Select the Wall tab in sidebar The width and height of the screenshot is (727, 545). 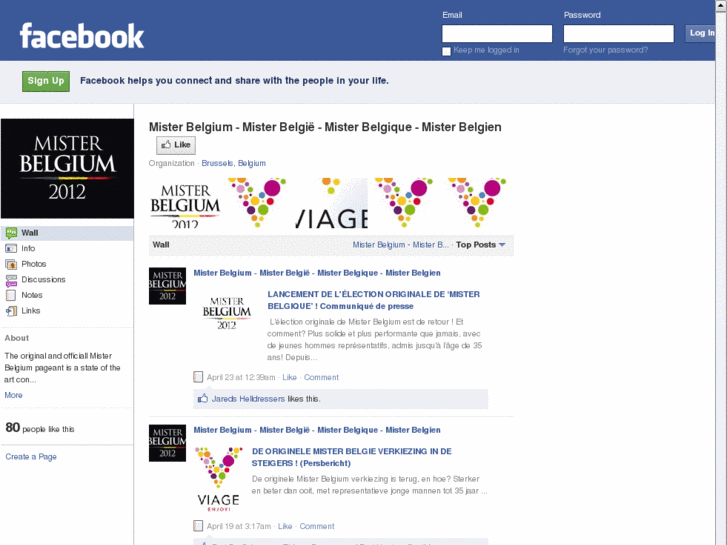click(x=67, y=233)
